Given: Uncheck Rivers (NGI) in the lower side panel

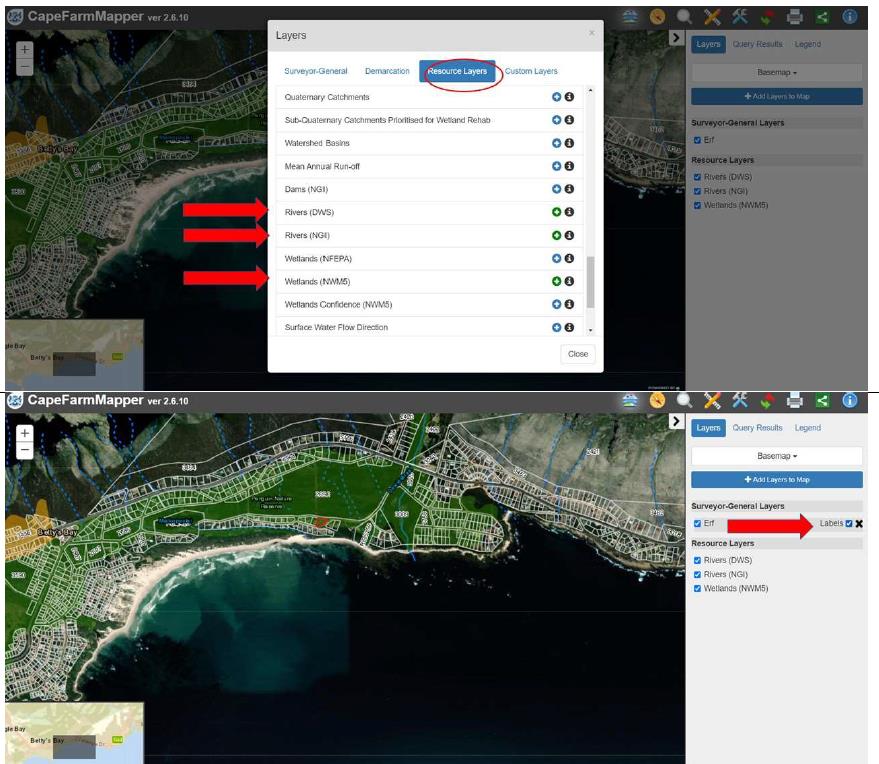Looking at the screenshot, I should click(698, 574).
